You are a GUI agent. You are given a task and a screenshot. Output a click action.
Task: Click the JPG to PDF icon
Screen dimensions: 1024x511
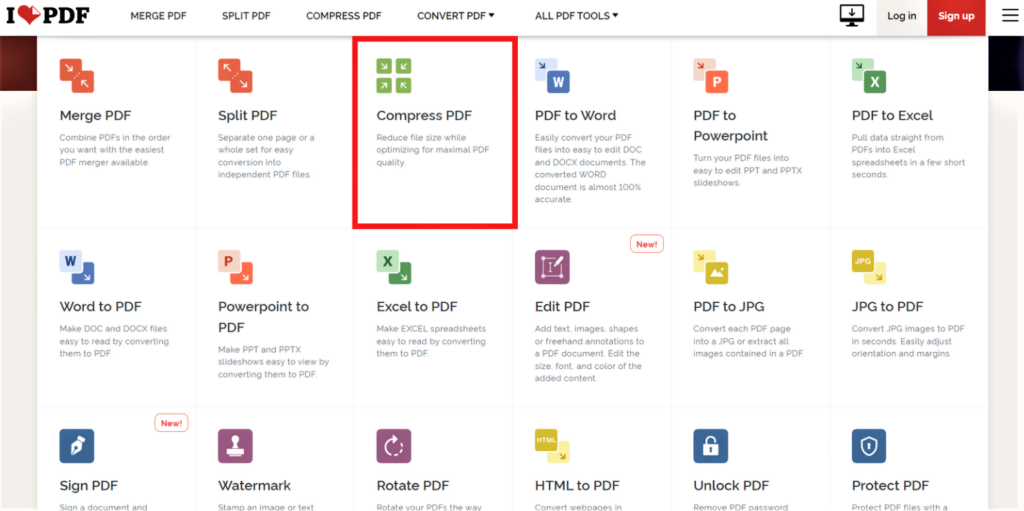tap(869, 267)
